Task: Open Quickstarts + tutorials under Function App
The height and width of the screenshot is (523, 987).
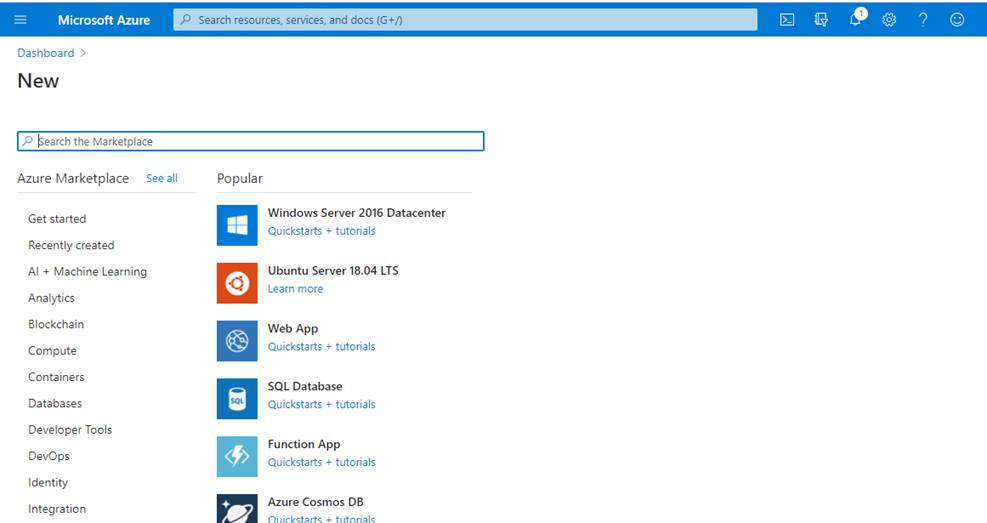Action: point(321,463)
